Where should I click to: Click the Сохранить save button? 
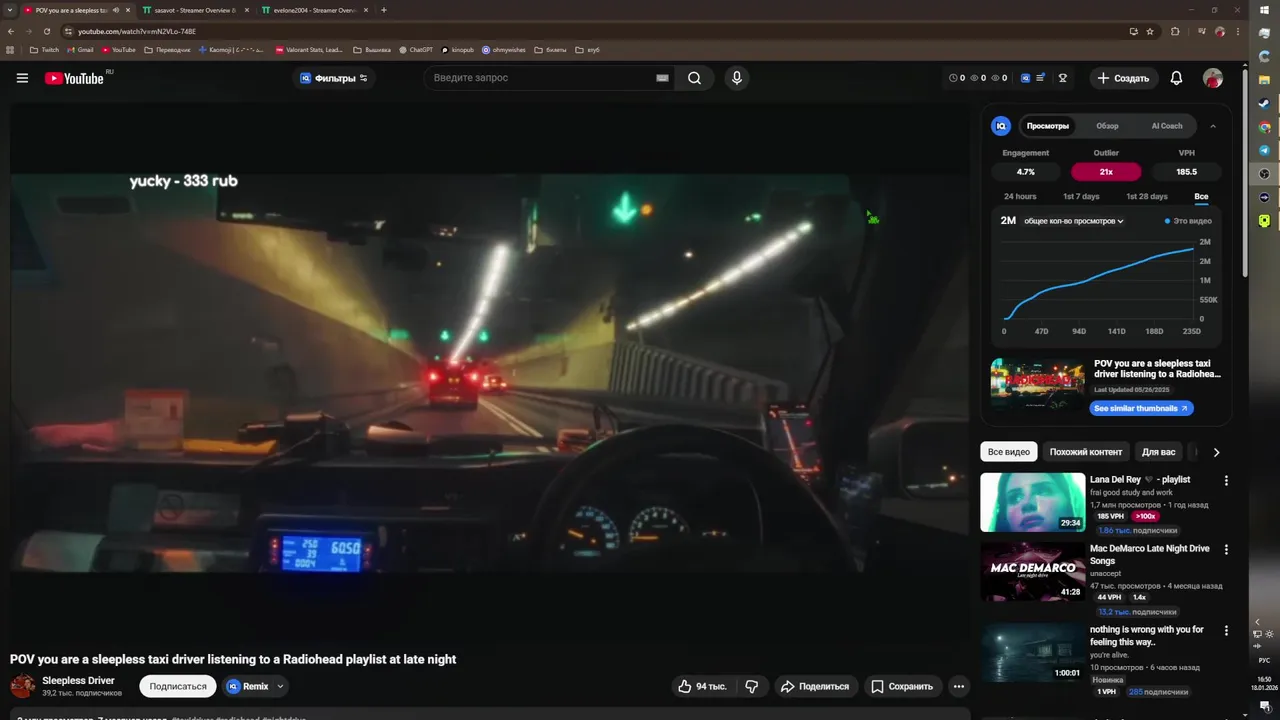(902, 686)
